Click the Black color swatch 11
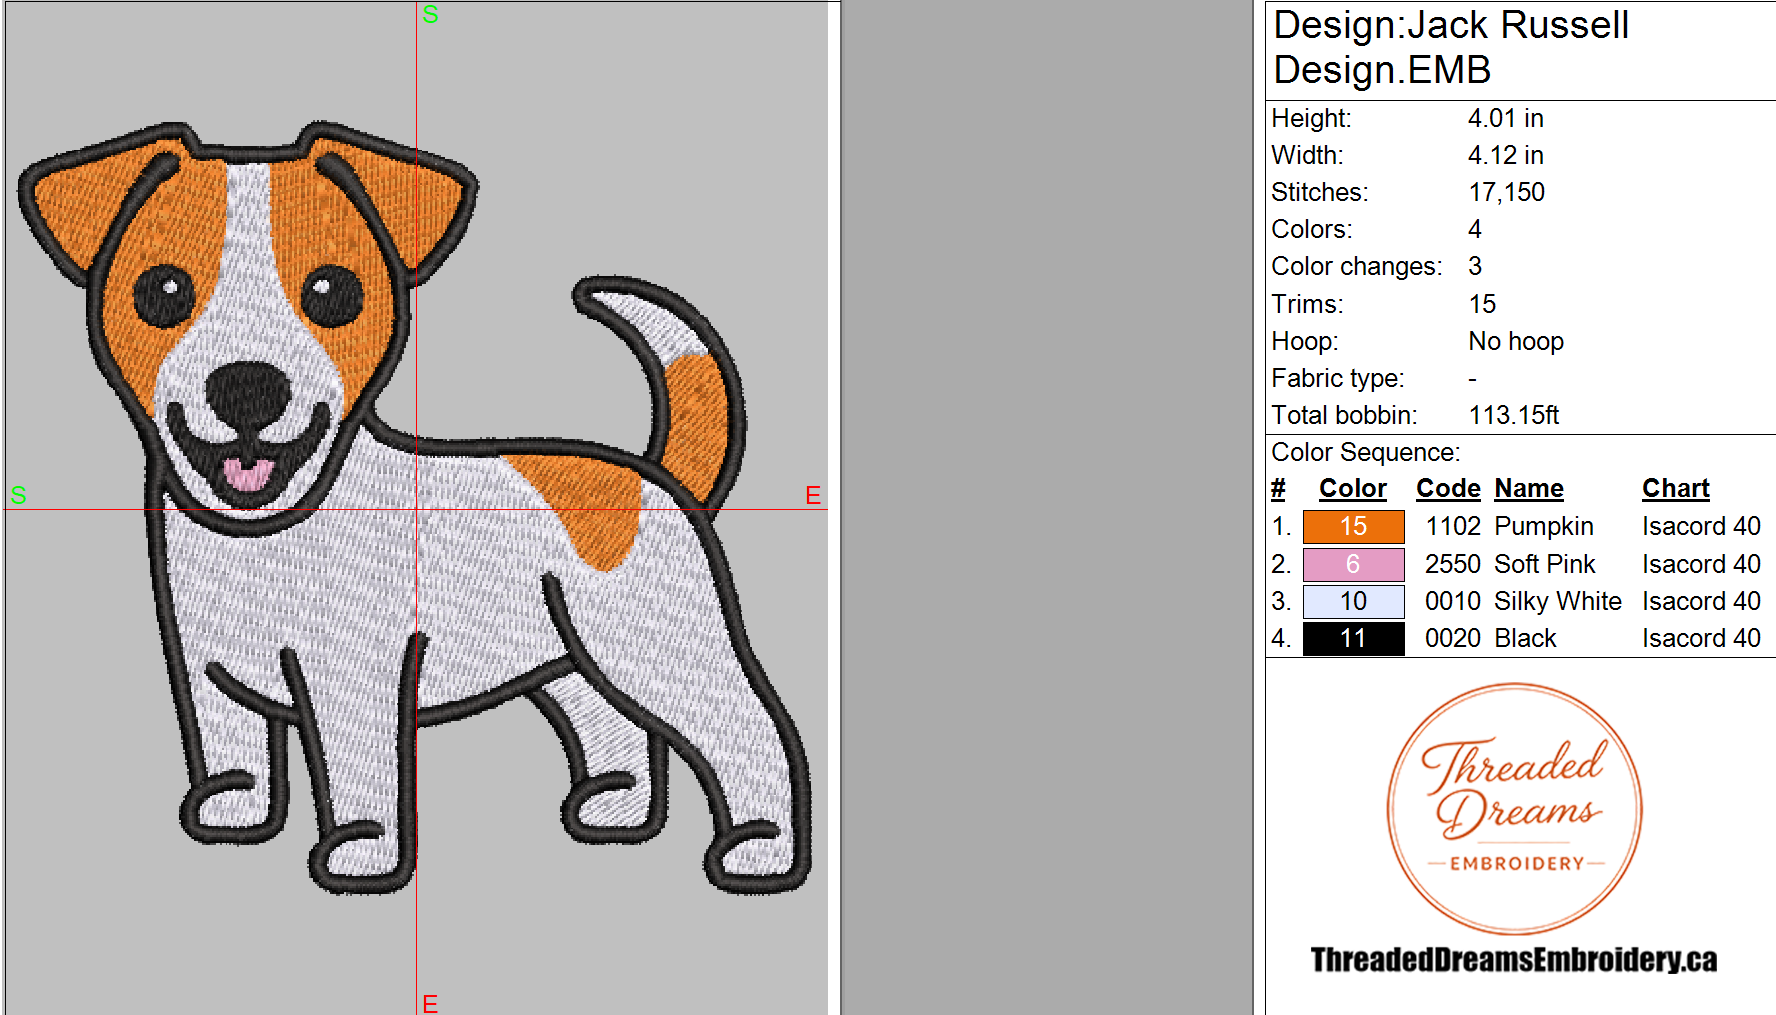Screen dimensions: 1776x1015 [x=1353, y=638]
